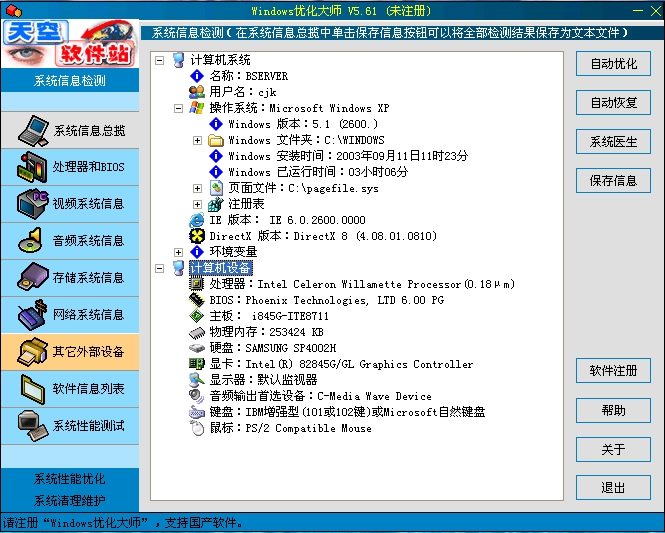Open 其它外部设备 printer icon
This screenshot has height=533, width=665.
[x=33, y=352]
